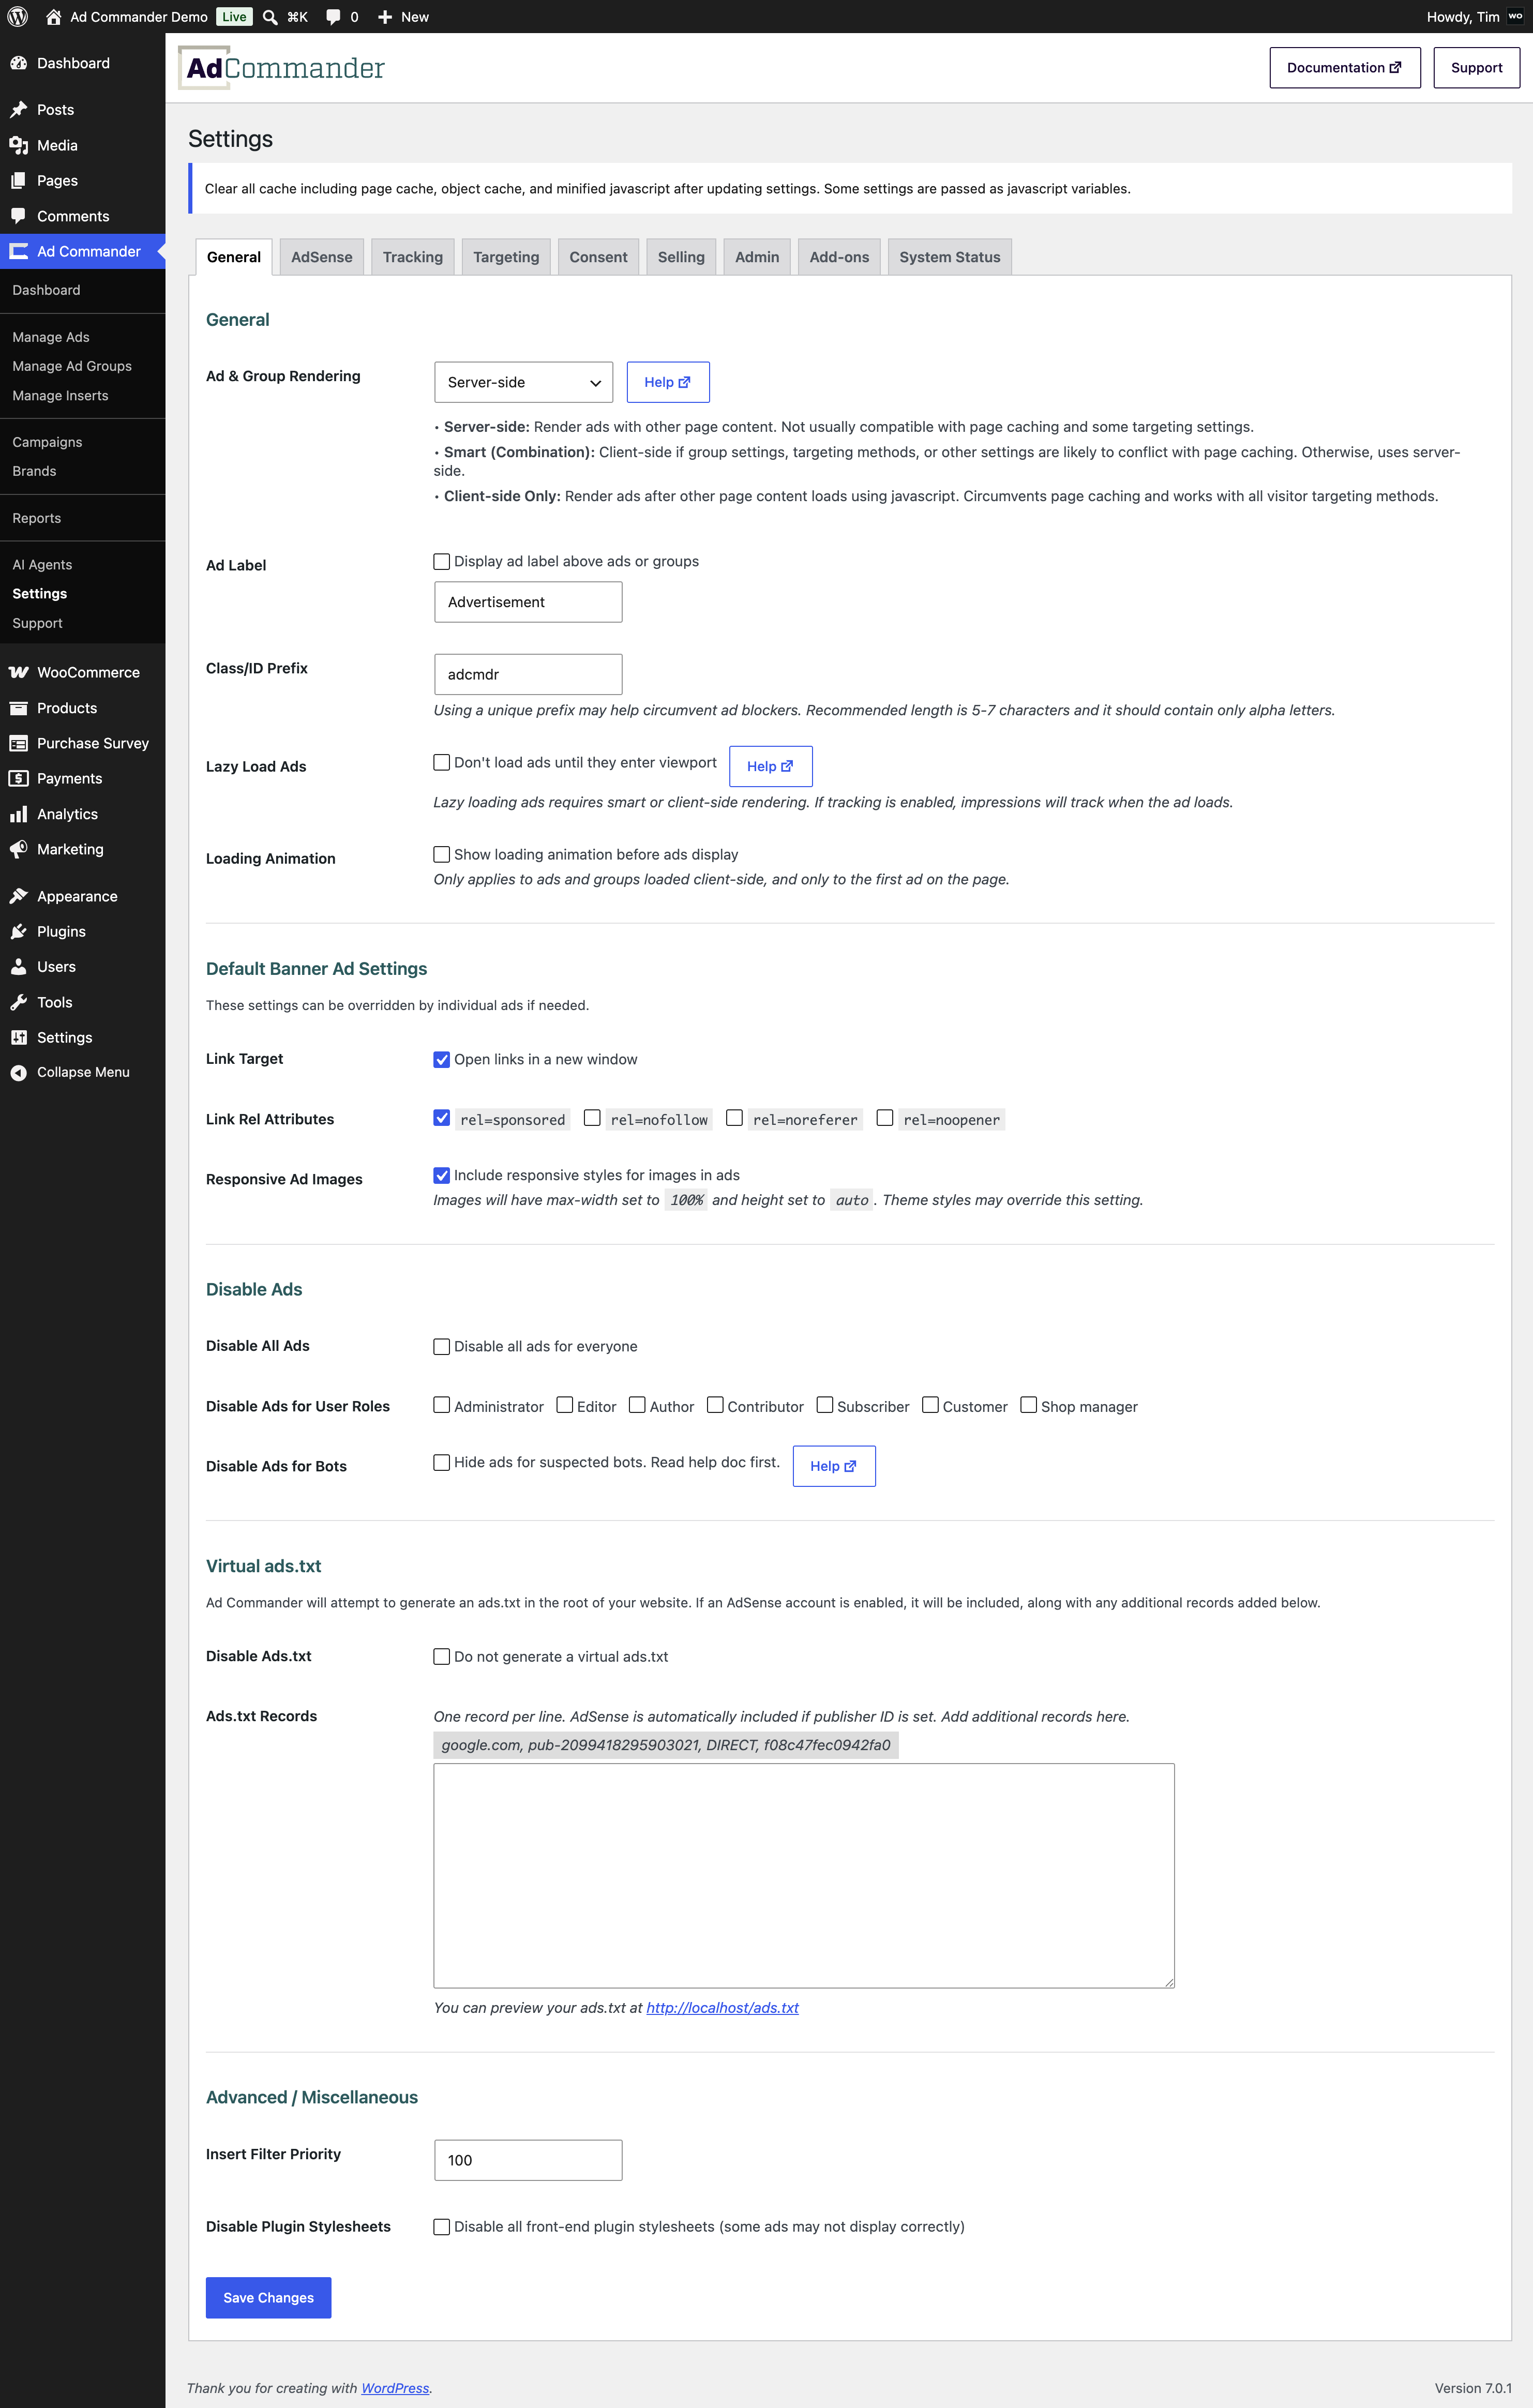This screenshot has height=2408, width=1533.
Task: Click the user avatar beside Howdy, Tim
Action: tap(1515, 16)
